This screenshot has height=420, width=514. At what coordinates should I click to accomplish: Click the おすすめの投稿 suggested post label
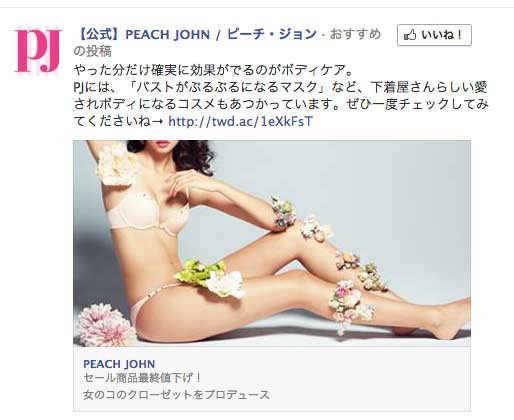pos(227,43)
